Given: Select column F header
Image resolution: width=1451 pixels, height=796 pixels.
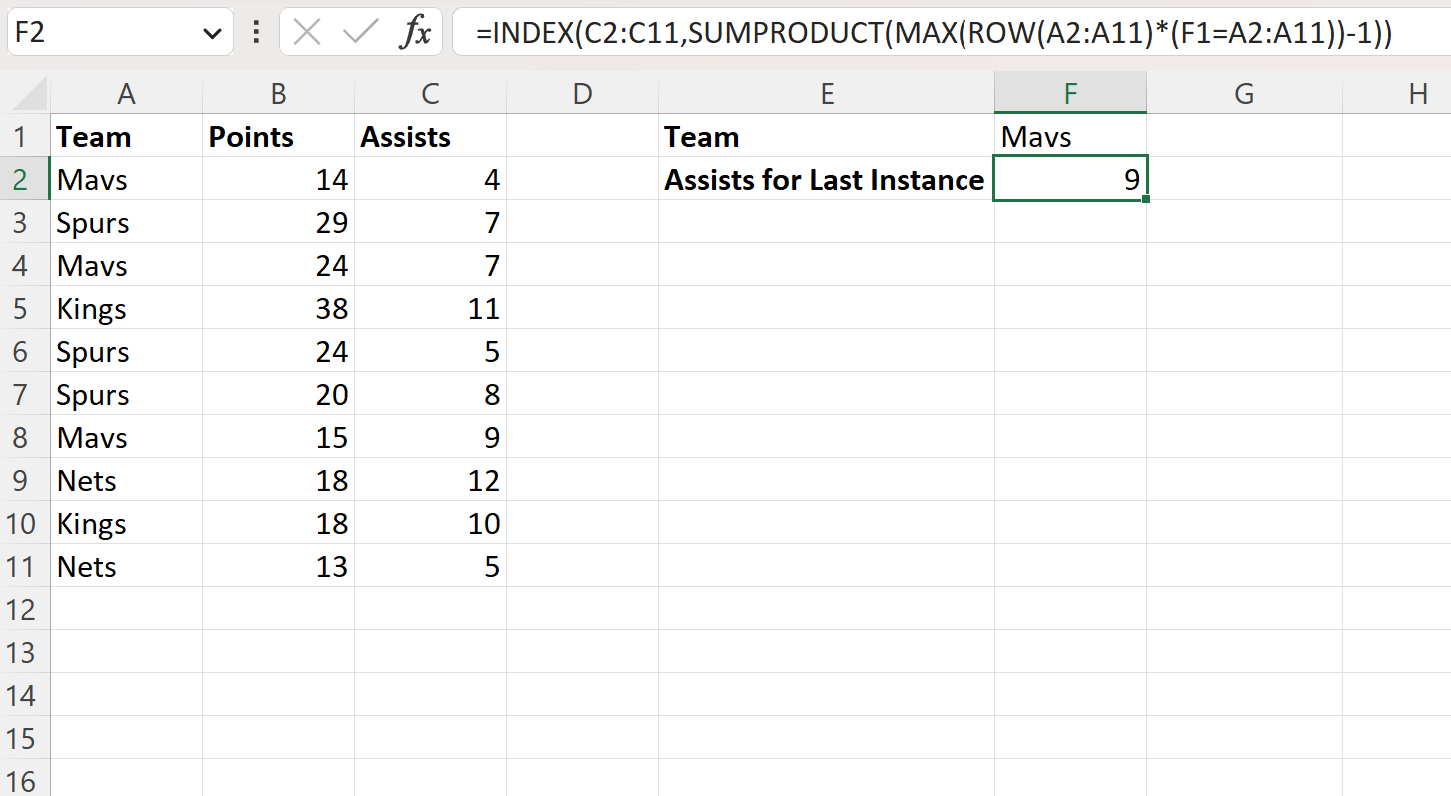Looking at the screenshot, I should click(1070, 92).
